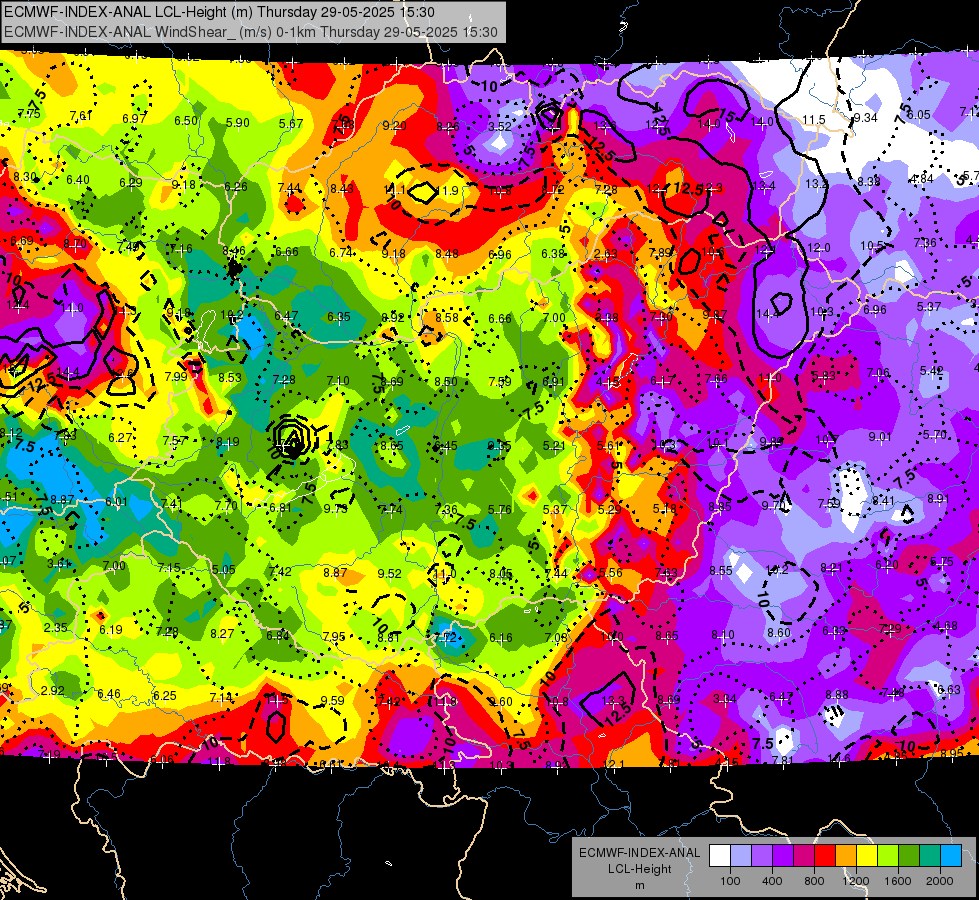Screen dimensions: 979x900
Task: Click the unit 'm' in legend
Action: 639,885
